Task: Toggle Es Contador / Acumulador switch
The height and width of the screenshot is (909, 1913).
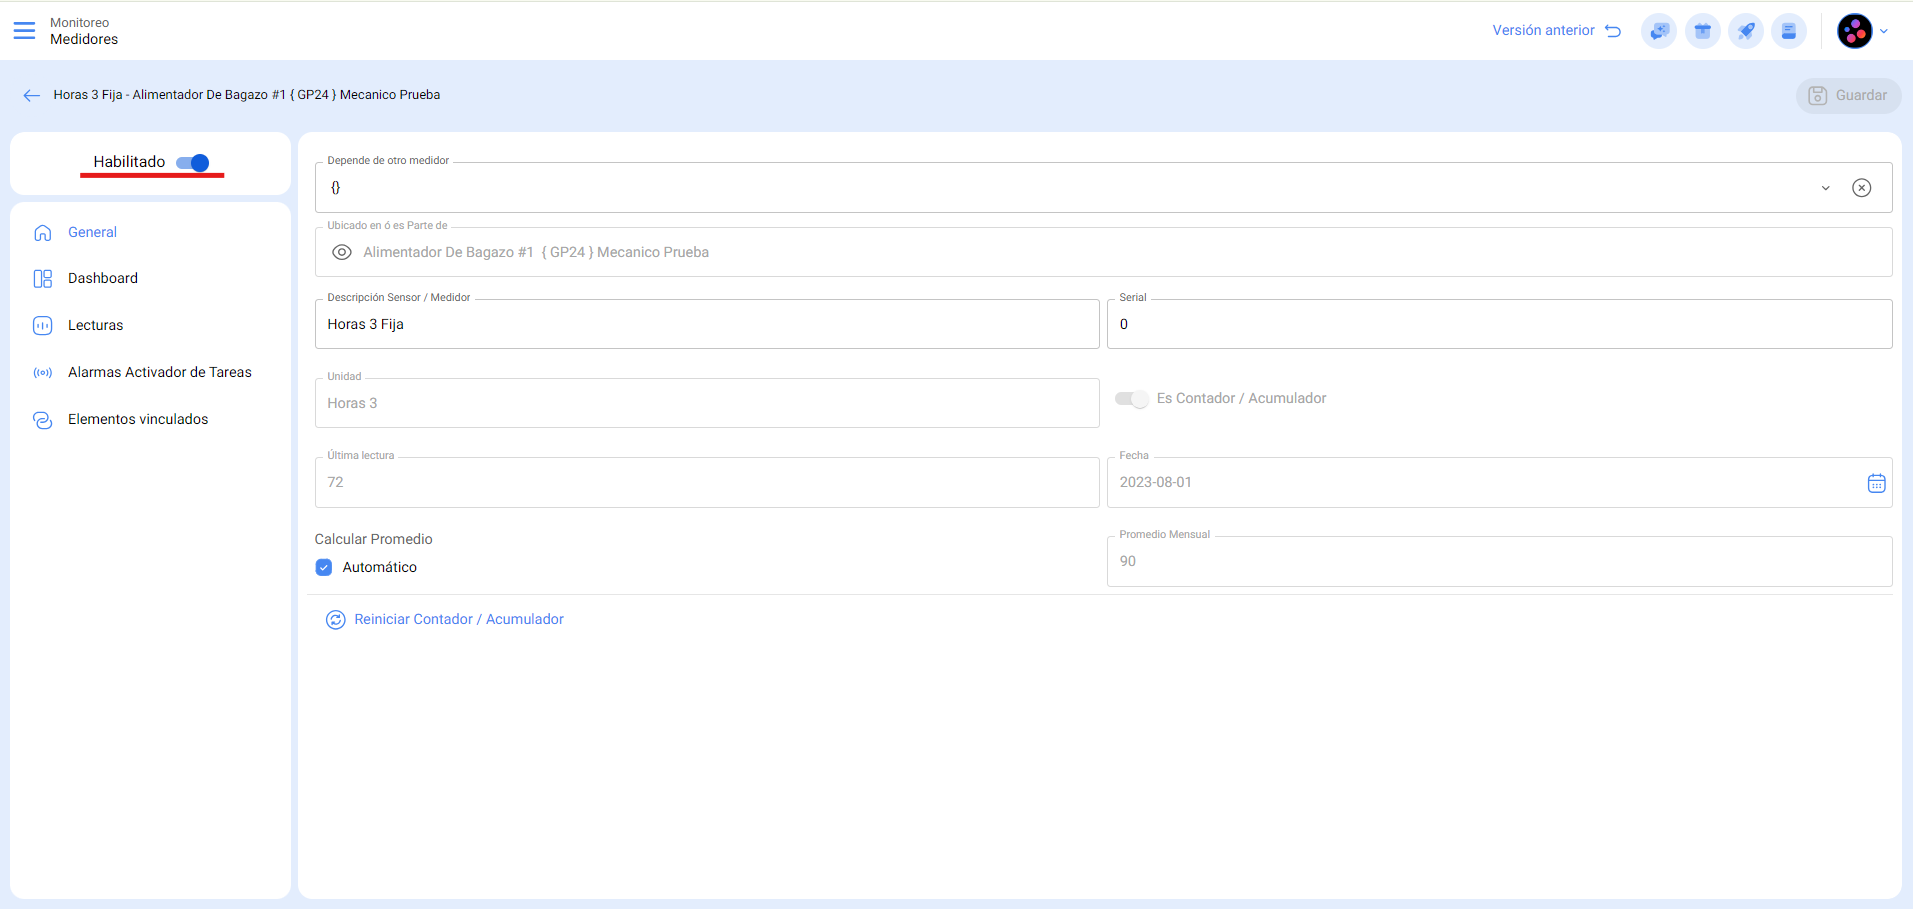Action: [x=1132, y=399]
